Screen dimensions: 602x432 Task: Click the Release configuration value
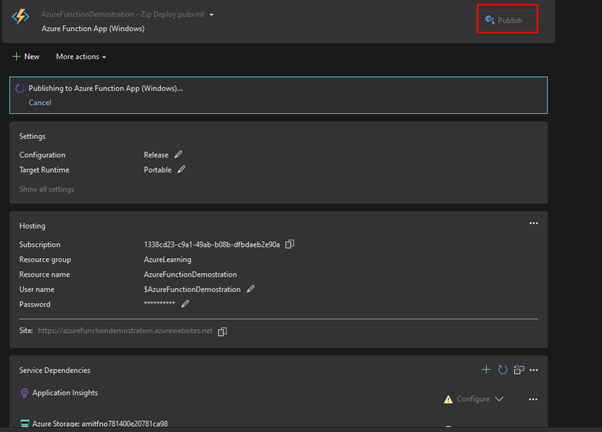[156, 155]
